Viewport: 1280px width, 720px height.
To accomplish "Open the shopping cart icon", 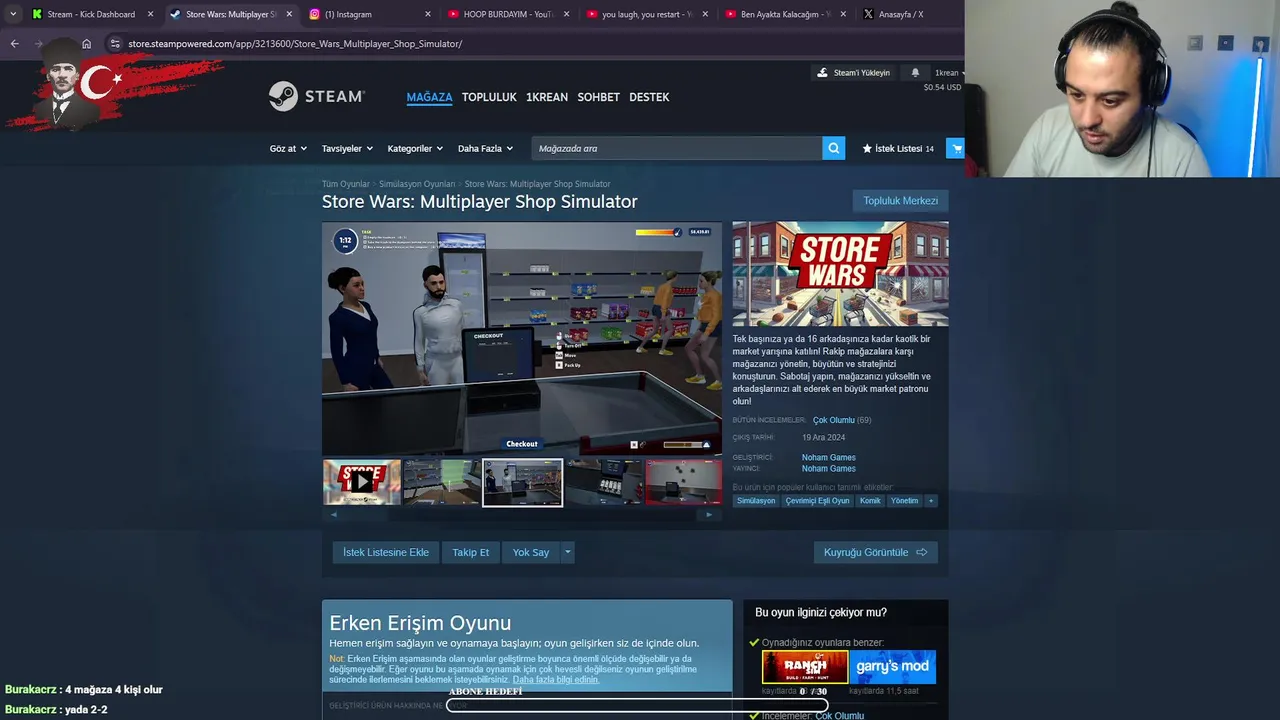I will point(956,148).
